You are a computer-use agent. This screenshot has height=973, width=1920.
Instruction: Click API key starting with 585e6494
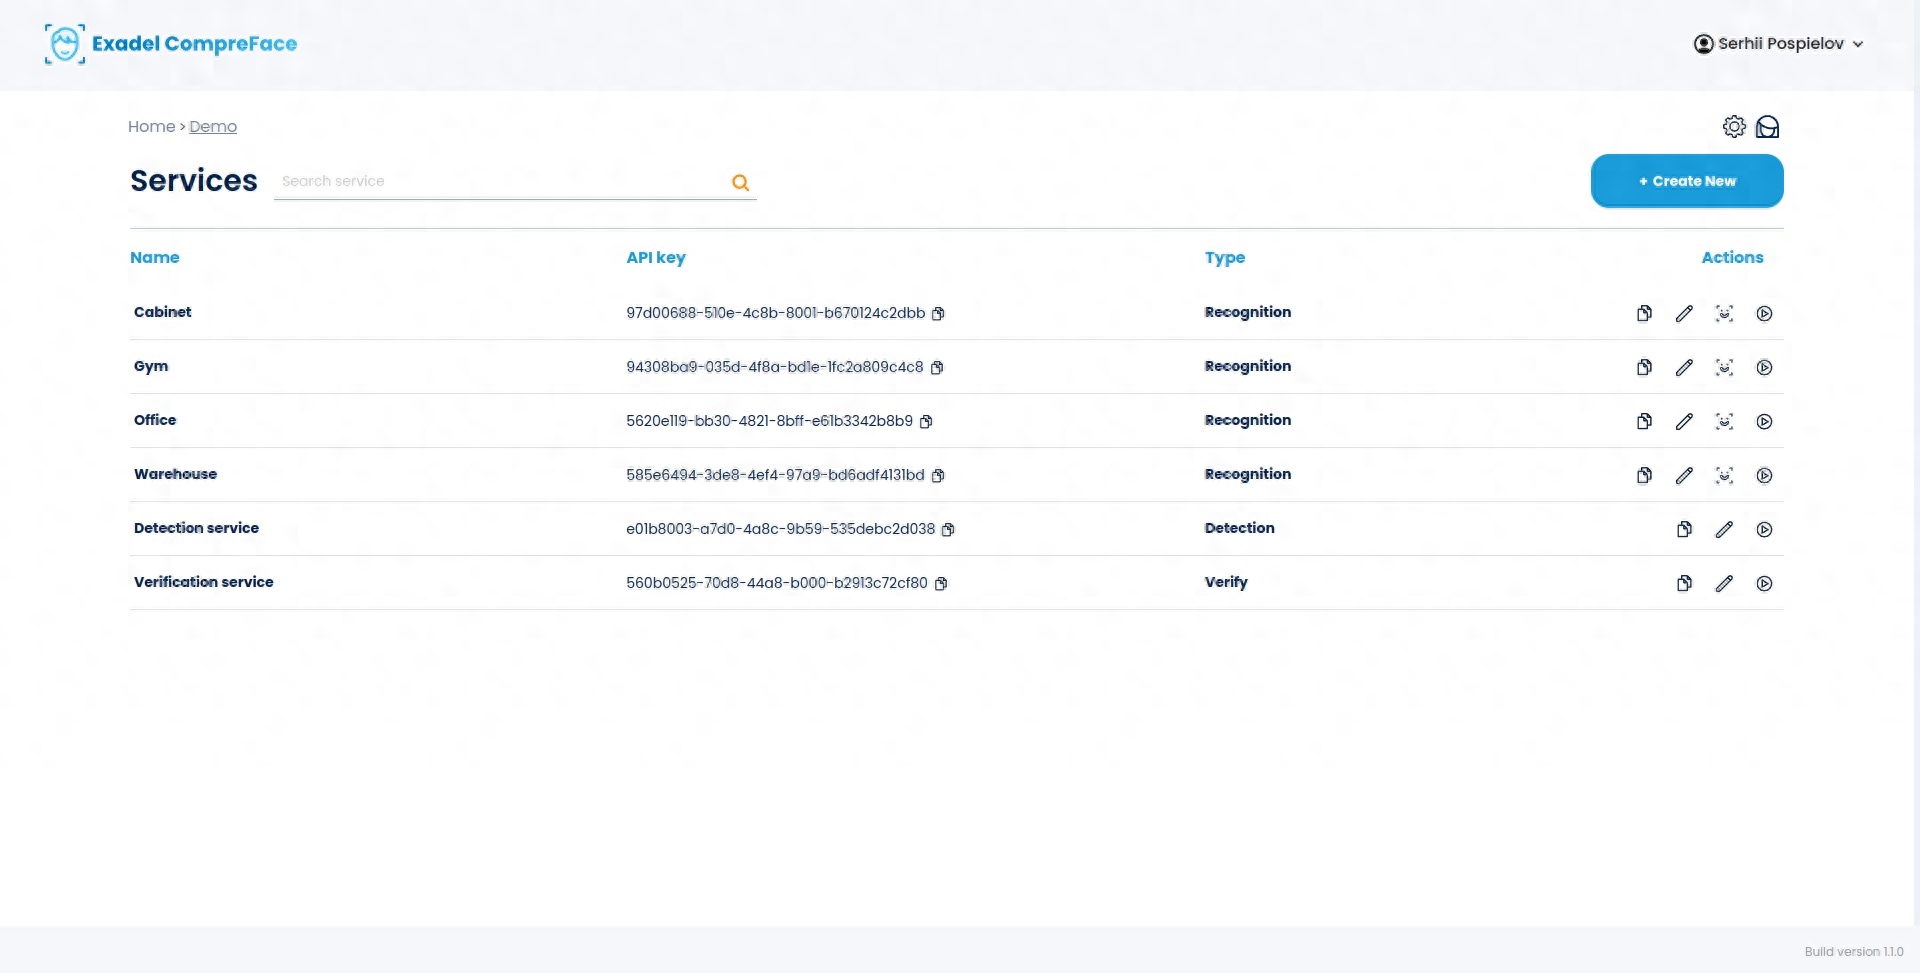(775, 475)
